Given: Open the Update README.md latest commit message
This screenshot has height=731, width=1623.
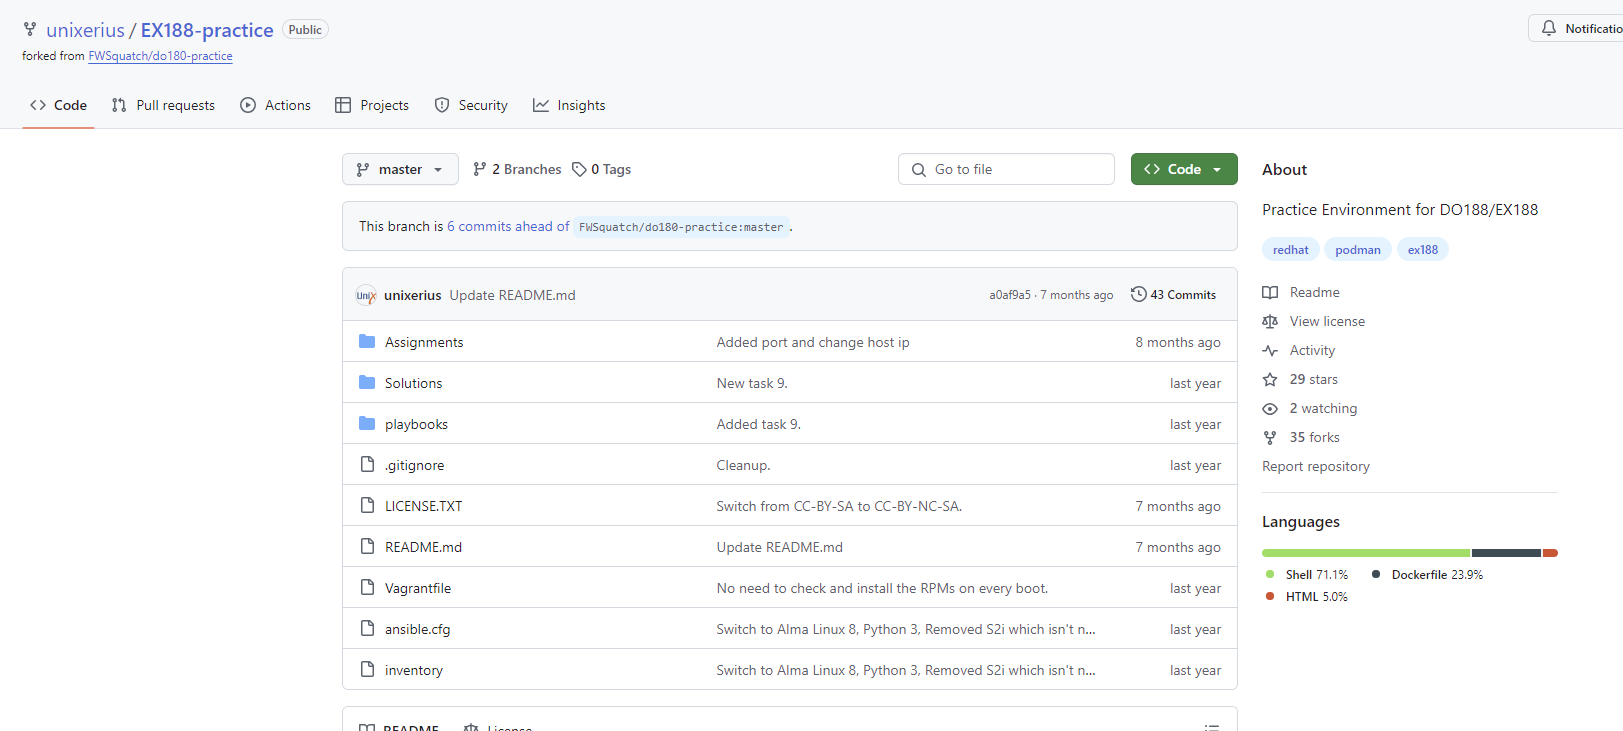Looking at the screenshot, I should click(x=512, y=295).
